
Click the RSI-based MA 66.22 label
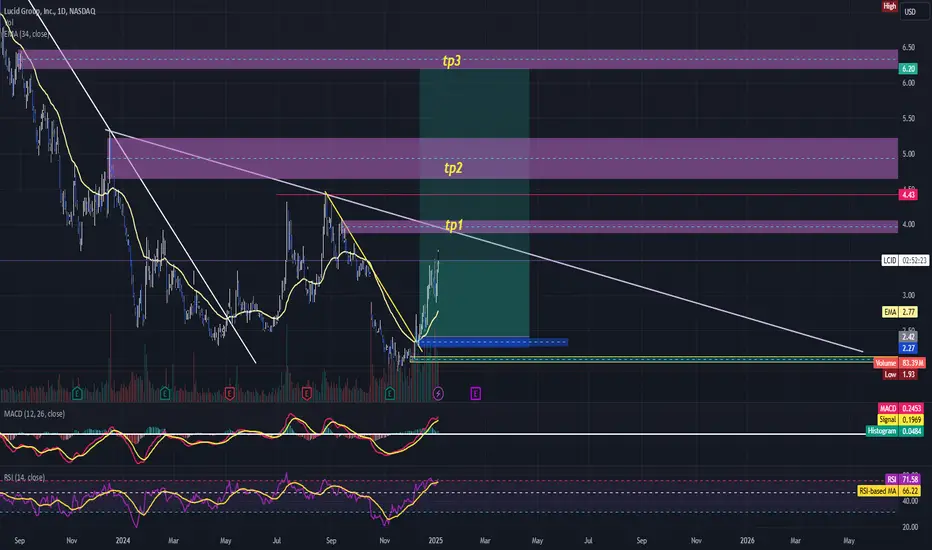[x=889, y=491]
